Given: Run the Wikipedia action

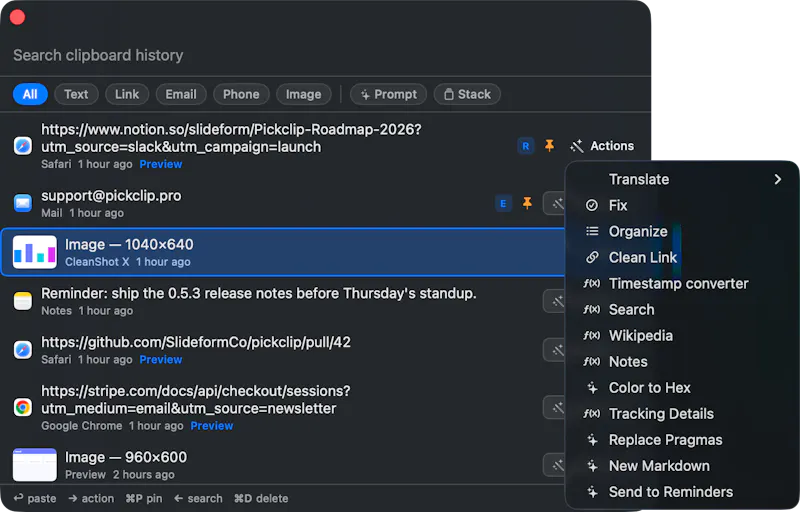Looking at the screenshot, I should (x=682, y=336).
